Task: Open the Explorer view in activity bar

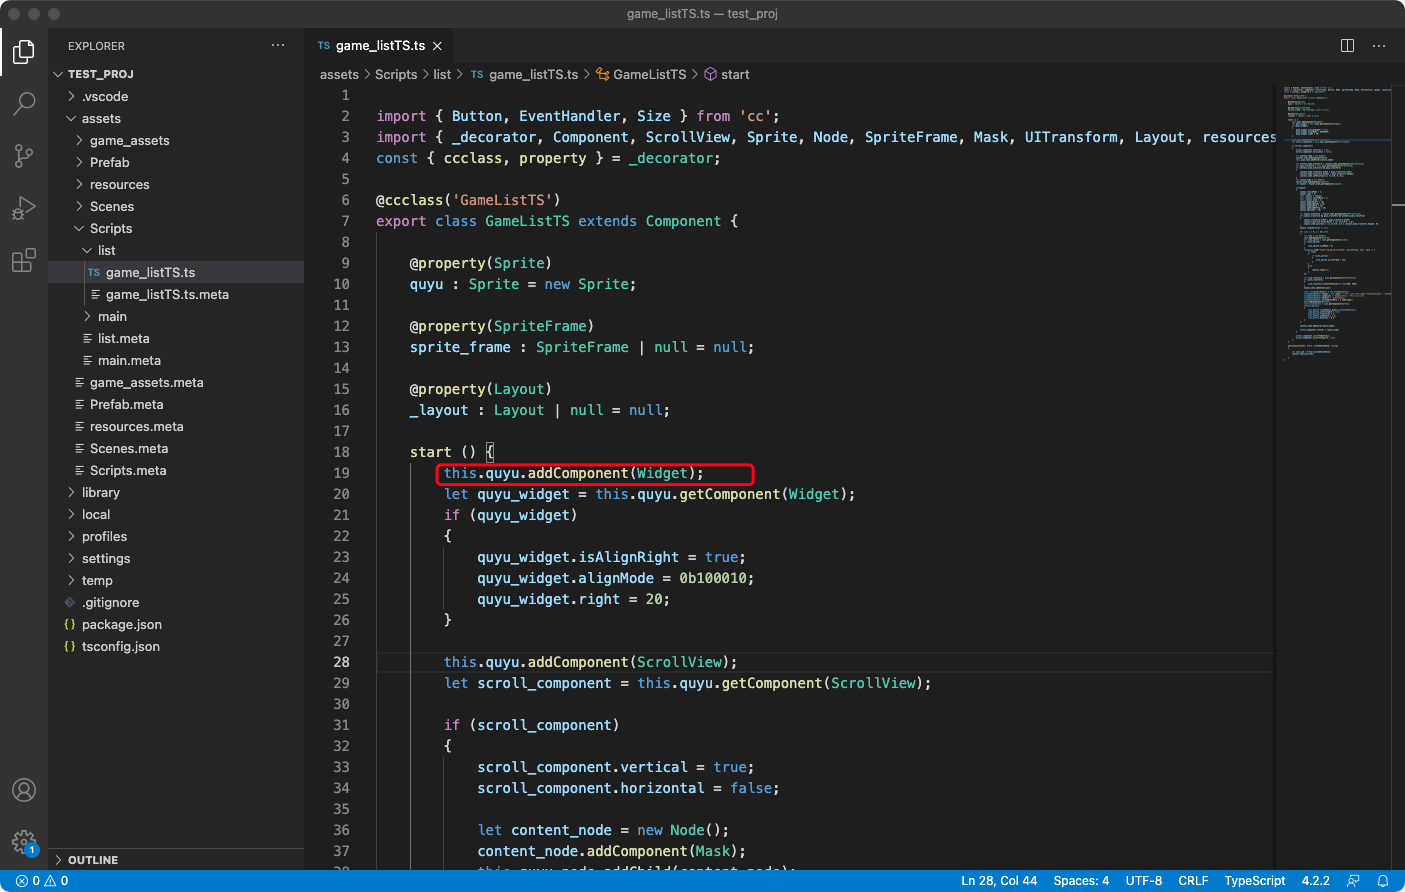Action: pos(24,51)
